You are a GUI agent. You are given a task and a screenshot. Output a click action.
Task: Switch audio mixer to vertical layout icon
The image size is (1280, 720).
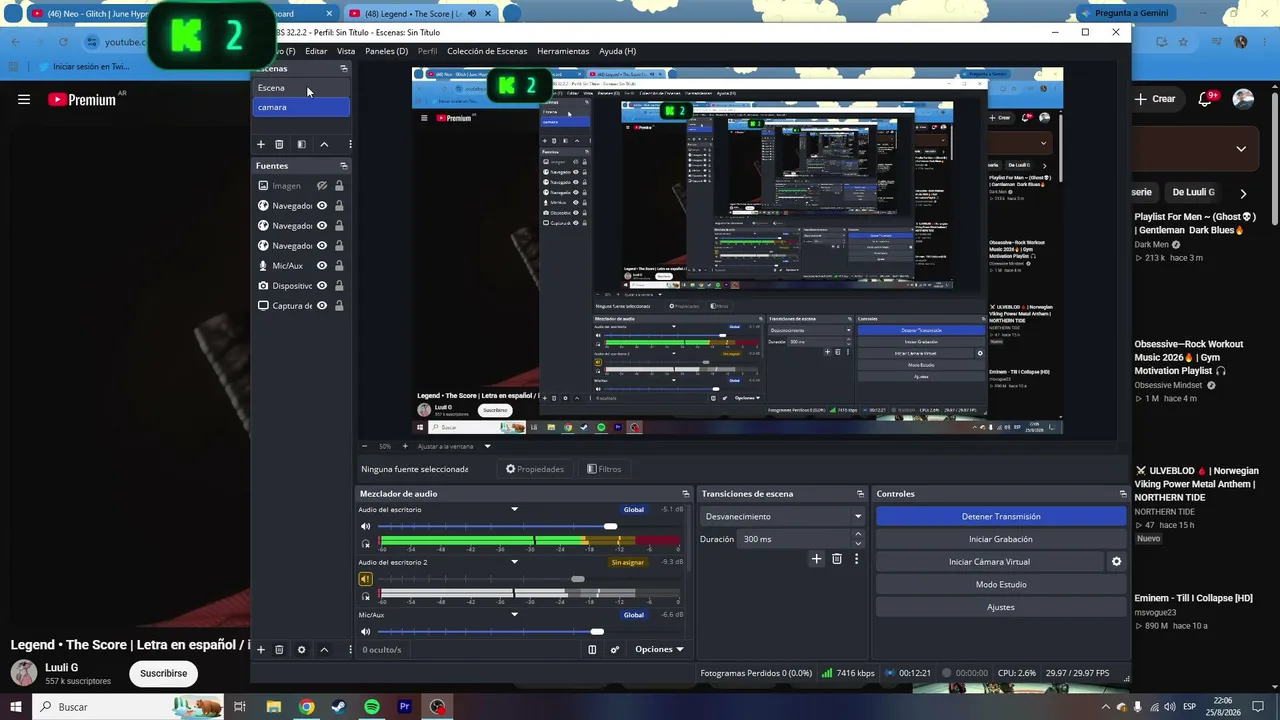pos(592,650)
